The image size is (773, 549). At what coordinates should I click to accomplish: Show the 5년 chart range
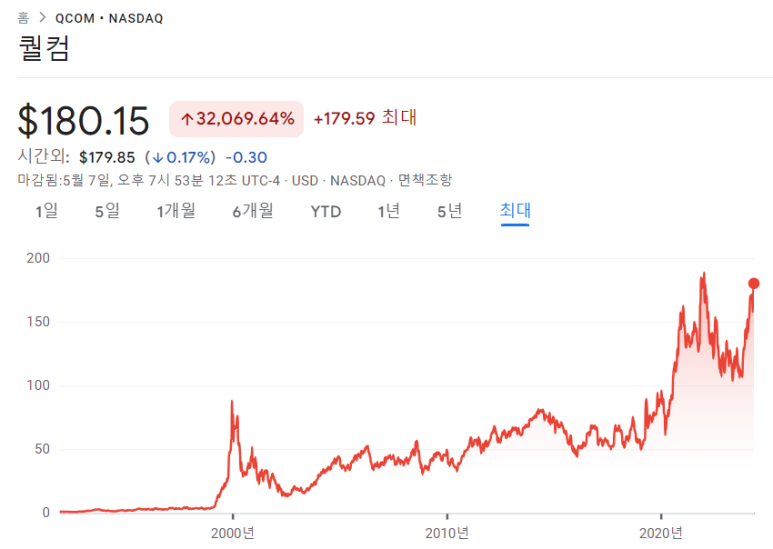450,211
